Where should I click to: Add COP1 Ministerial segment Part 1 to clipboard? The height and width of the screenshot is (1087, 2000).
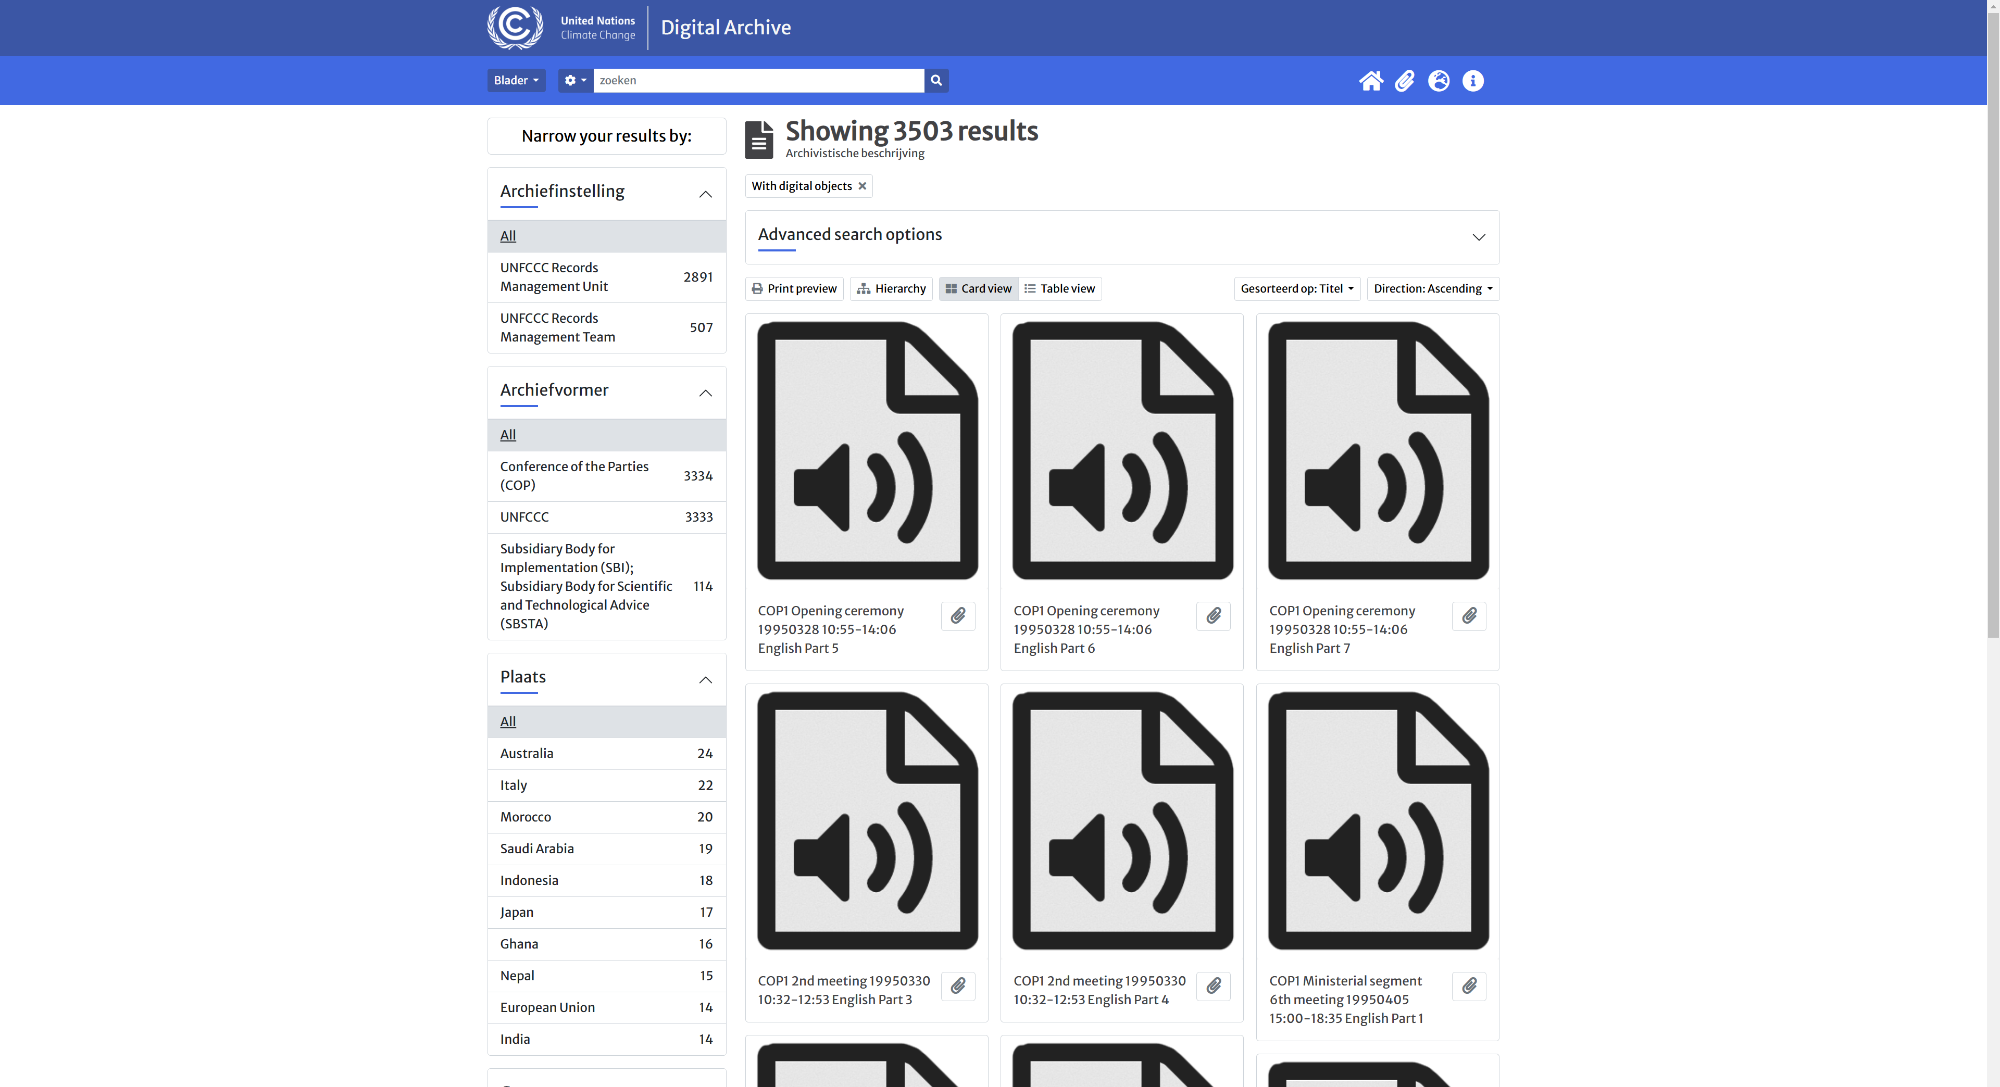(x=1469, y=986)
